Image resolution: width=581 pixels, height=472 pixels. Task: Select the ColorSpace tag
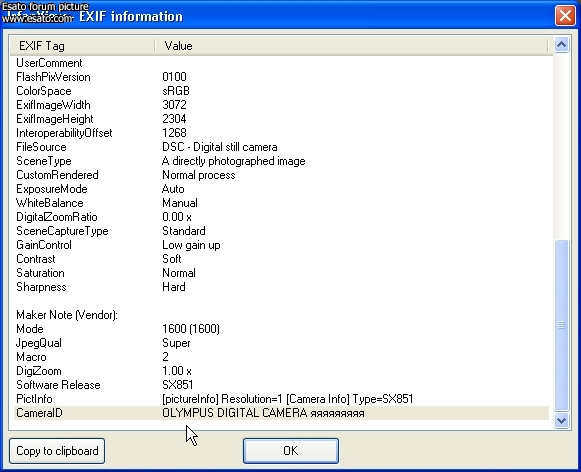tap(44, 91)
